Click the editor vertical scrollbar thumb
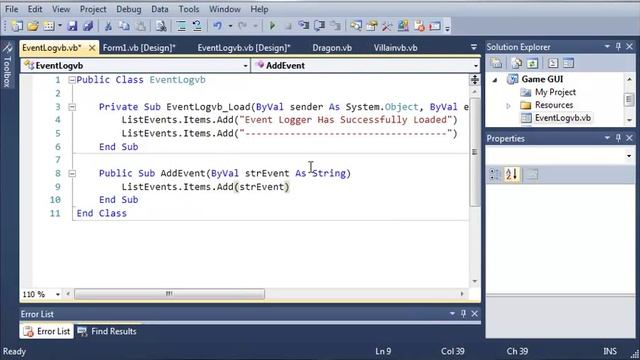Screen dimensions: 640x360 pos(474,152)
